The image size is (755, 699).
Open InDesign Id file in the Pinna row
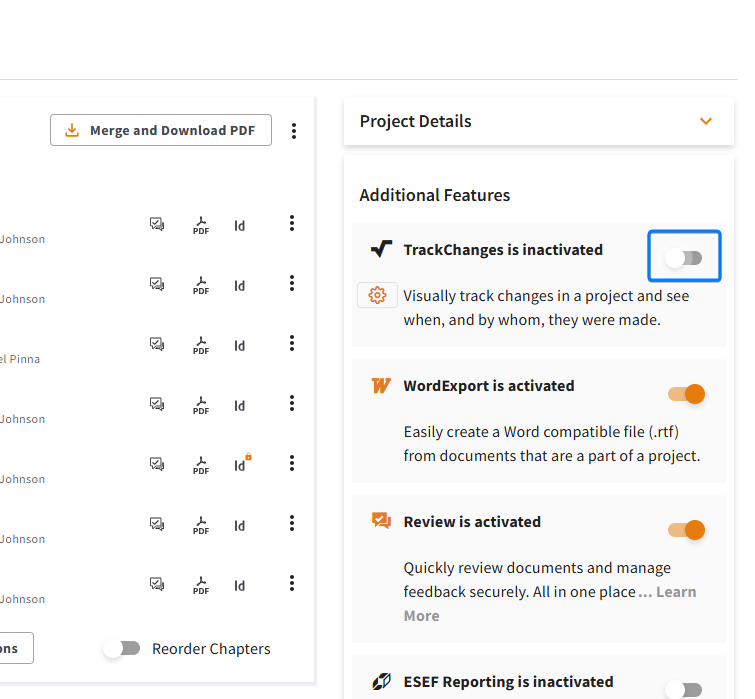(x=240, y=346)
